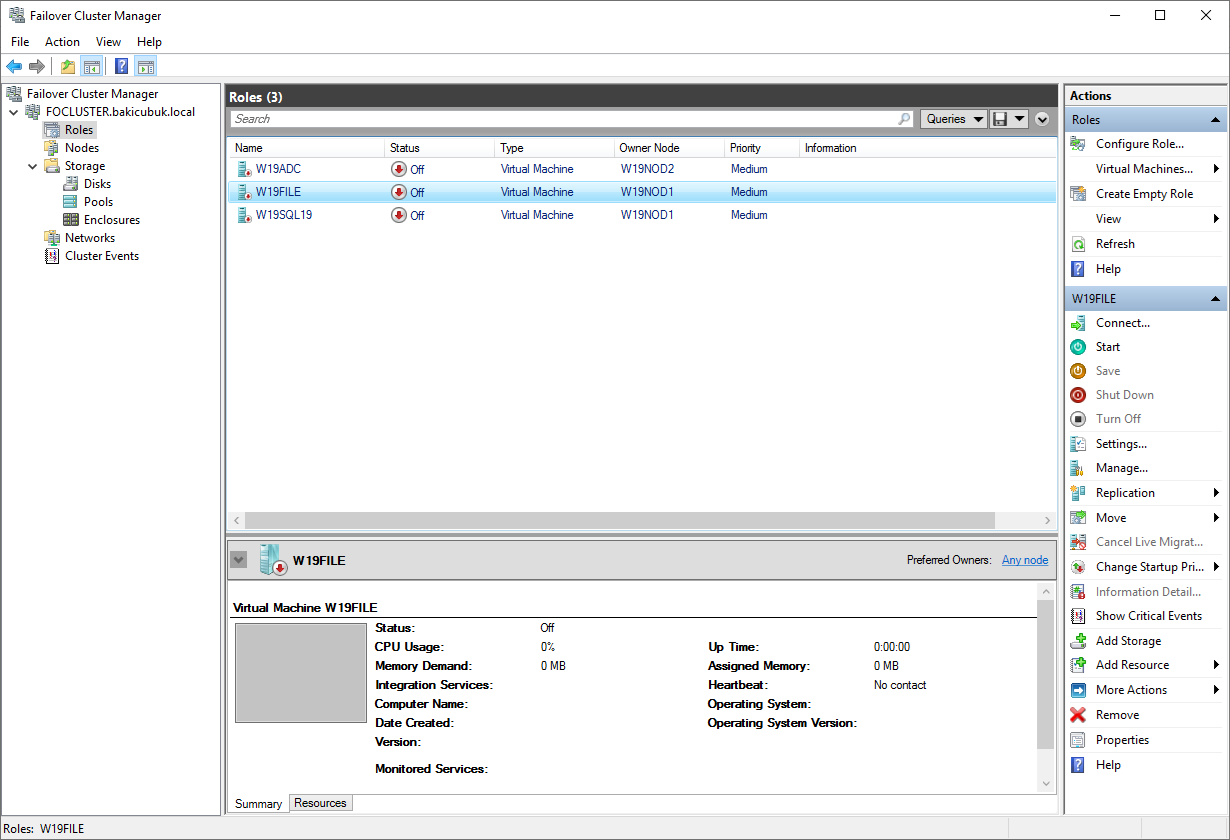Sort roles by the Priority column header

click(762, 148)
